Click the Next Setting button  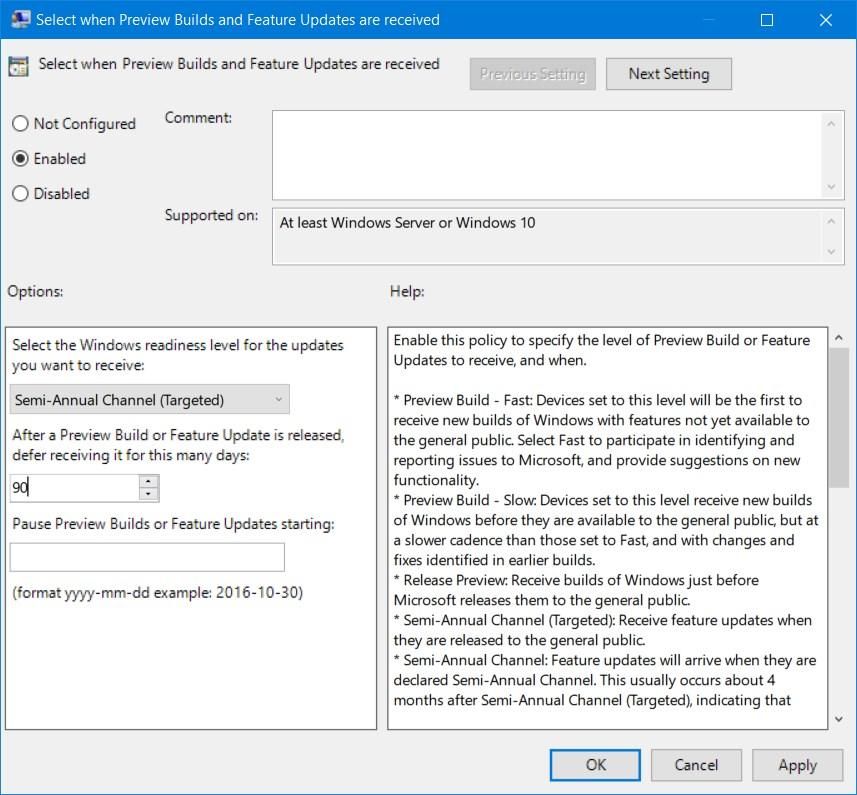click(x=668, y=74)
